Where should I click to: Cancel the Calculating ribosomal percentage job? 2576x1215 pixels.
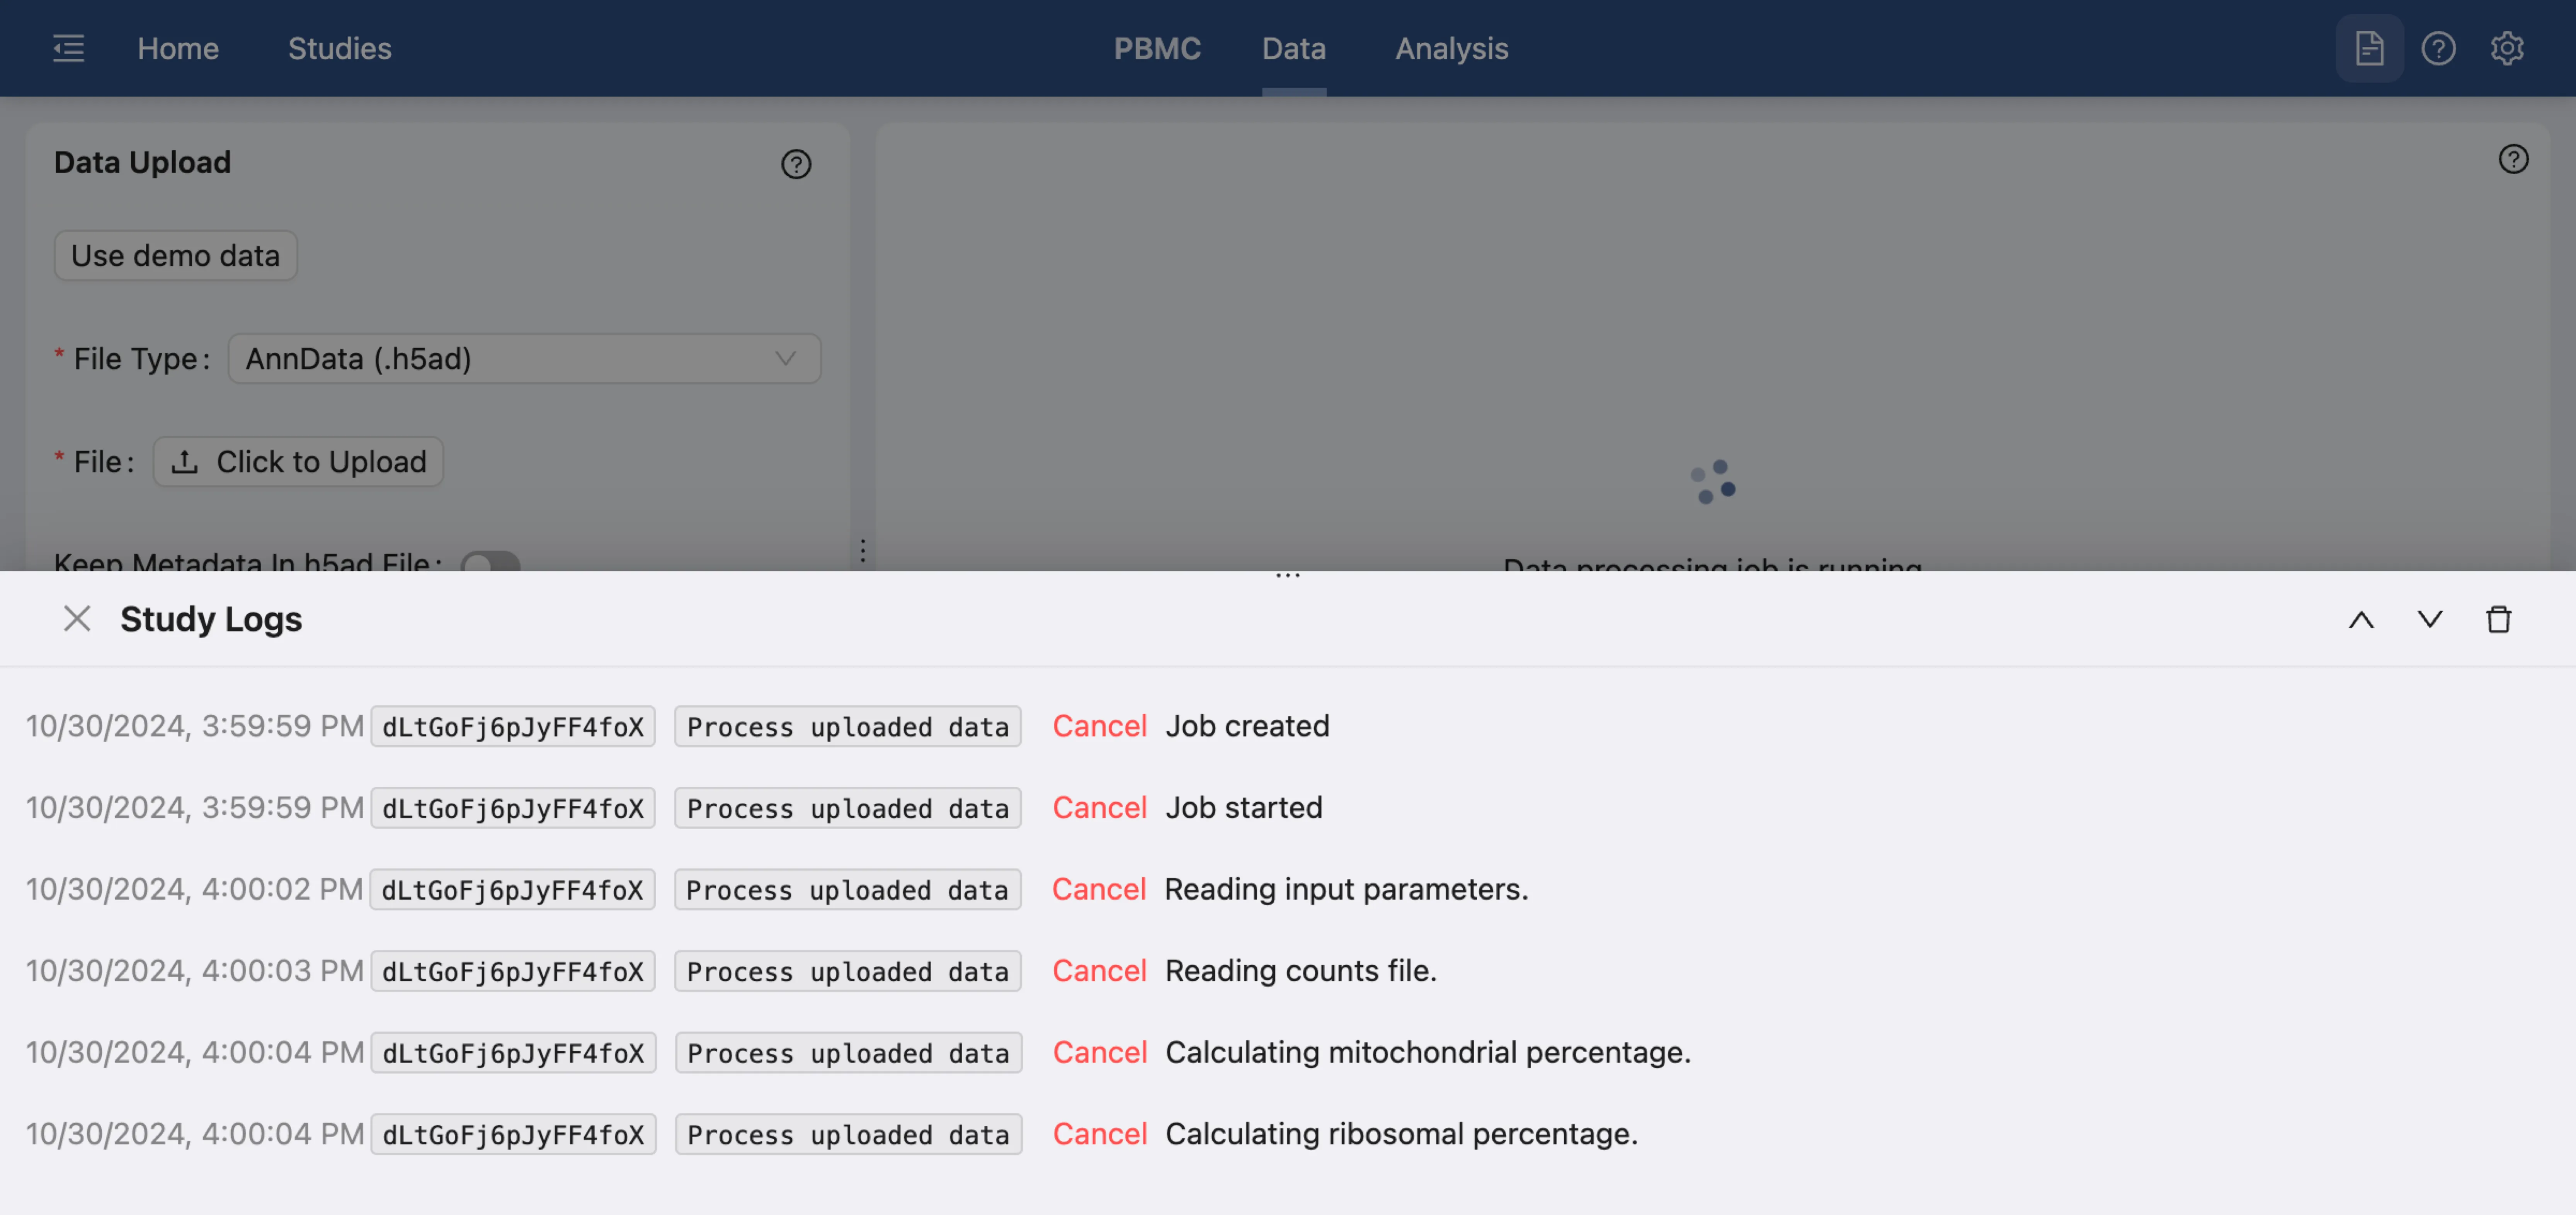click(x=1099, y=1134)
